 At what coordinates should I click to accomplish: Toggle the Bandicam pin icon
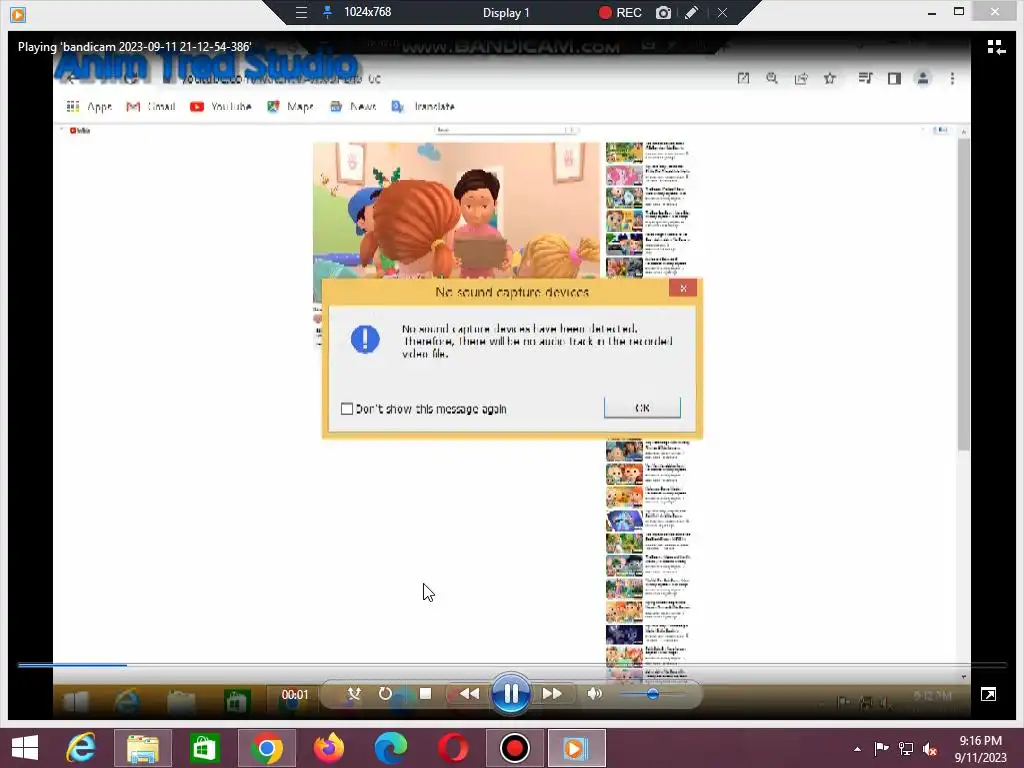[327, 12]
